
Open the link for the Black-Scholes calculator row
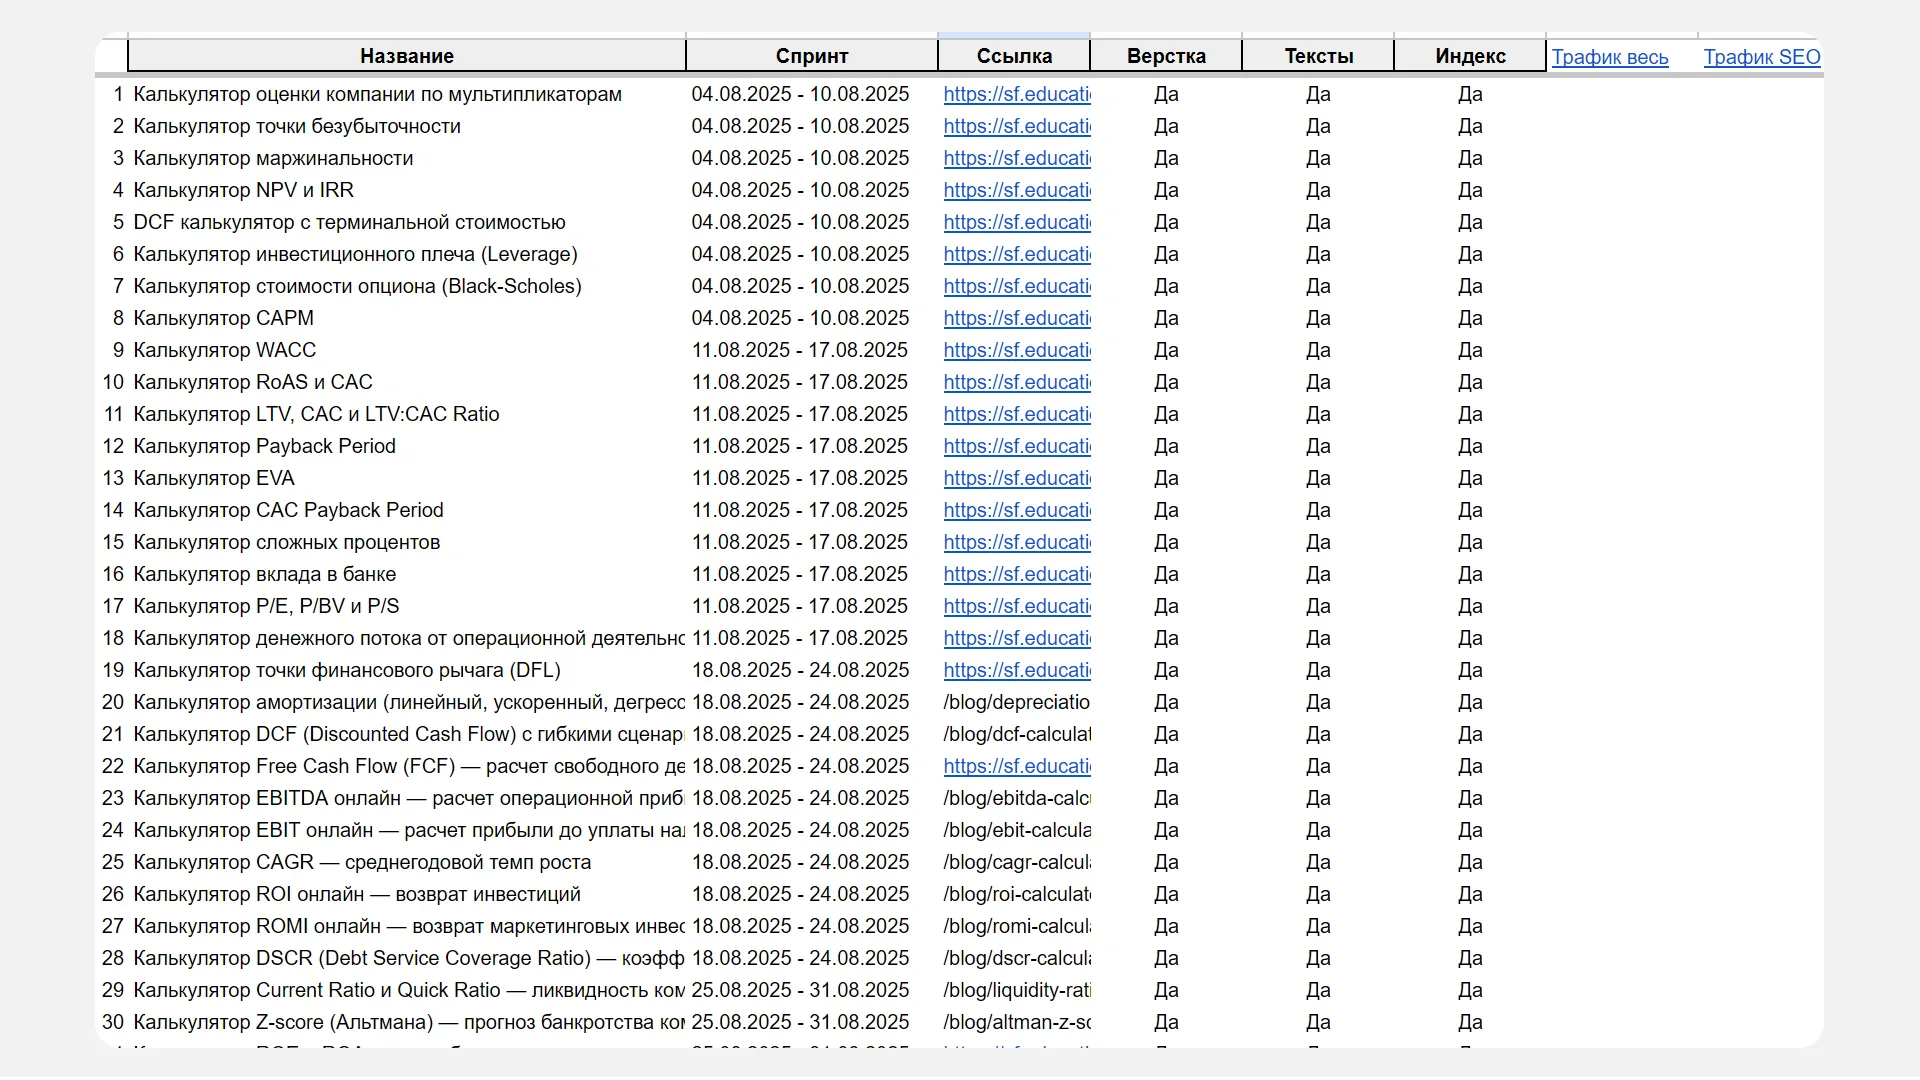pyautogui.click(x=1017, y=286)
